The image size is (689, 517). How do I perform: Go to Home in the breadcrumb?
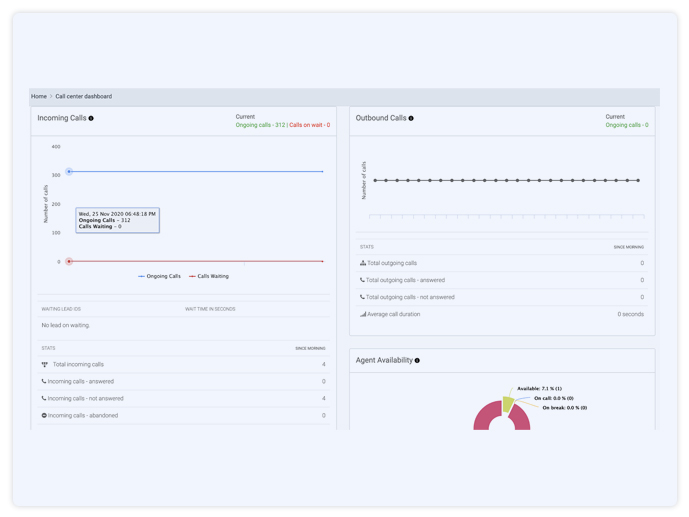pos(39,97)
